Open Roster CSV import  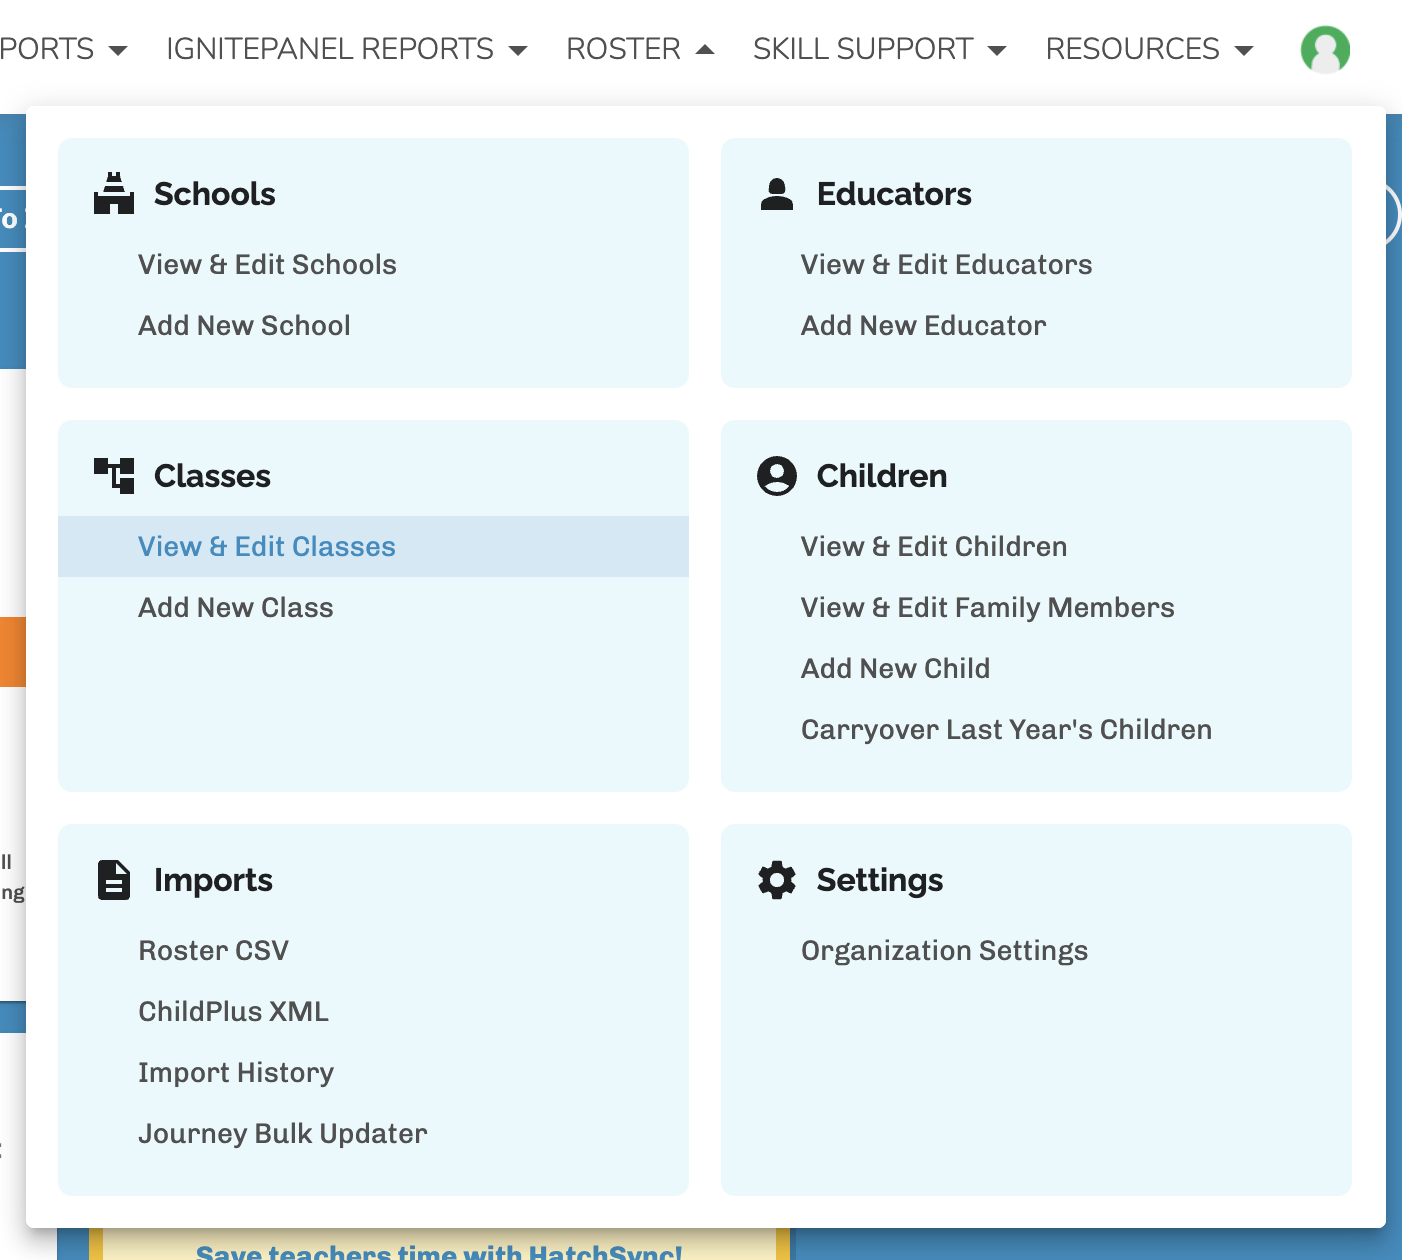coord(213,951)
